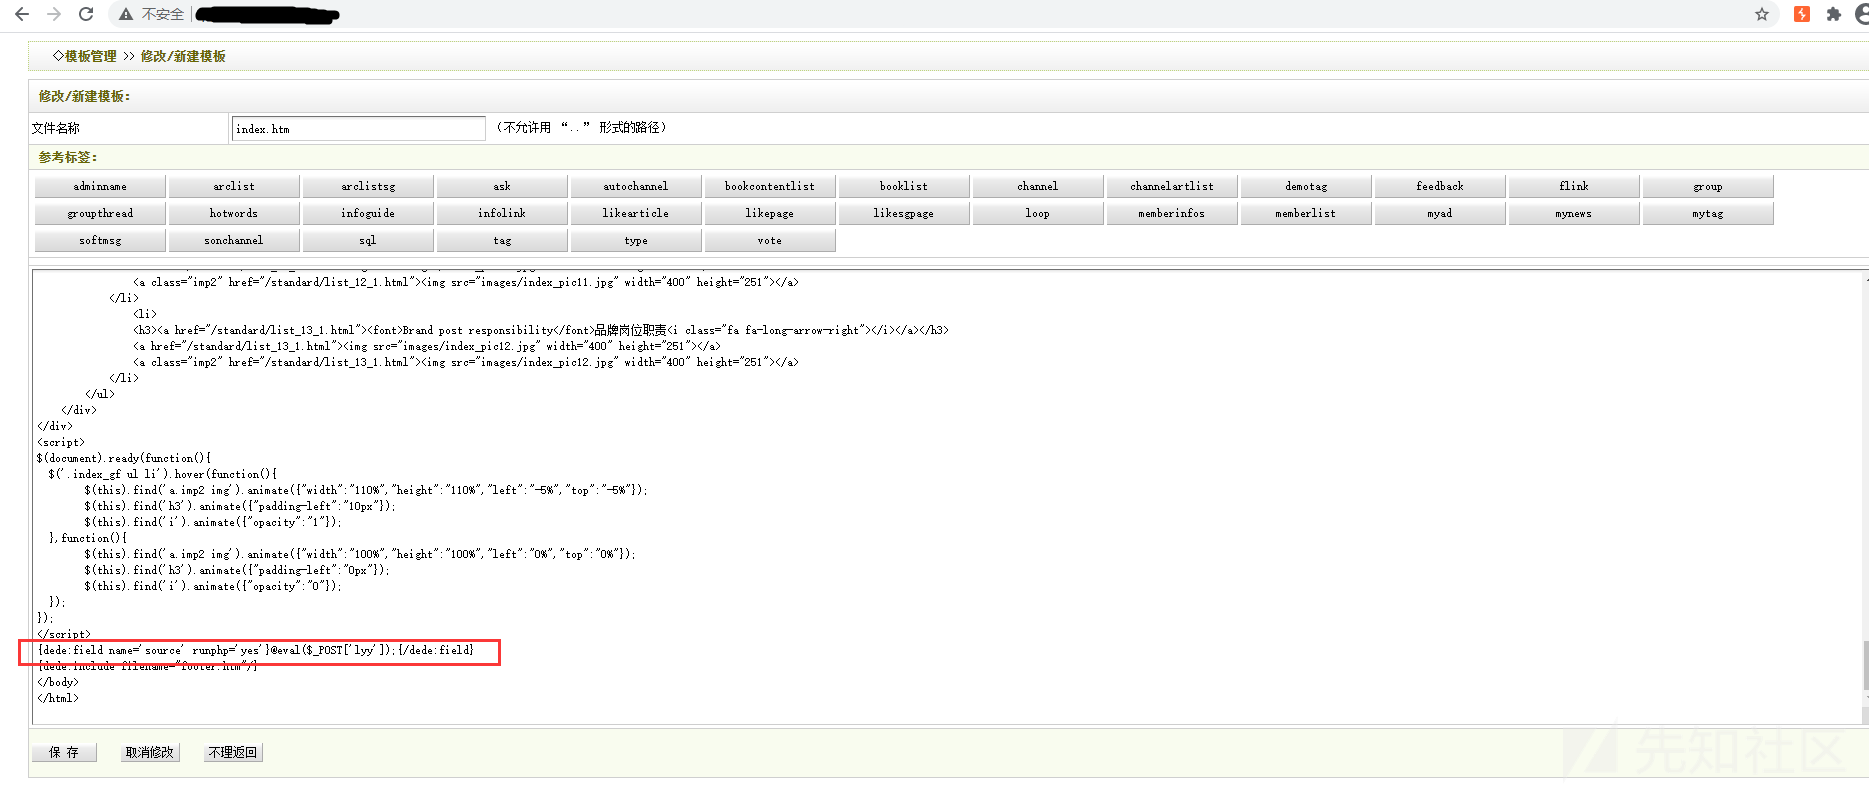This screenshot has height=789, width=1869.
Task: Insert the myad tag
Action: click(1440, 213)
